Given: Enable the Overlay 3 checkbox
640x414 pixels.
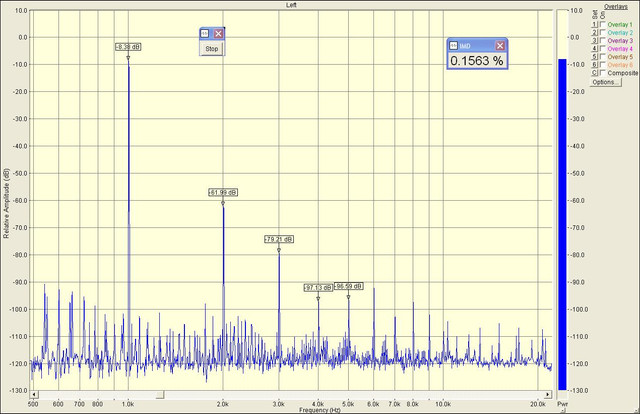Looking at the screenshot, I should [x=602, y=40].
